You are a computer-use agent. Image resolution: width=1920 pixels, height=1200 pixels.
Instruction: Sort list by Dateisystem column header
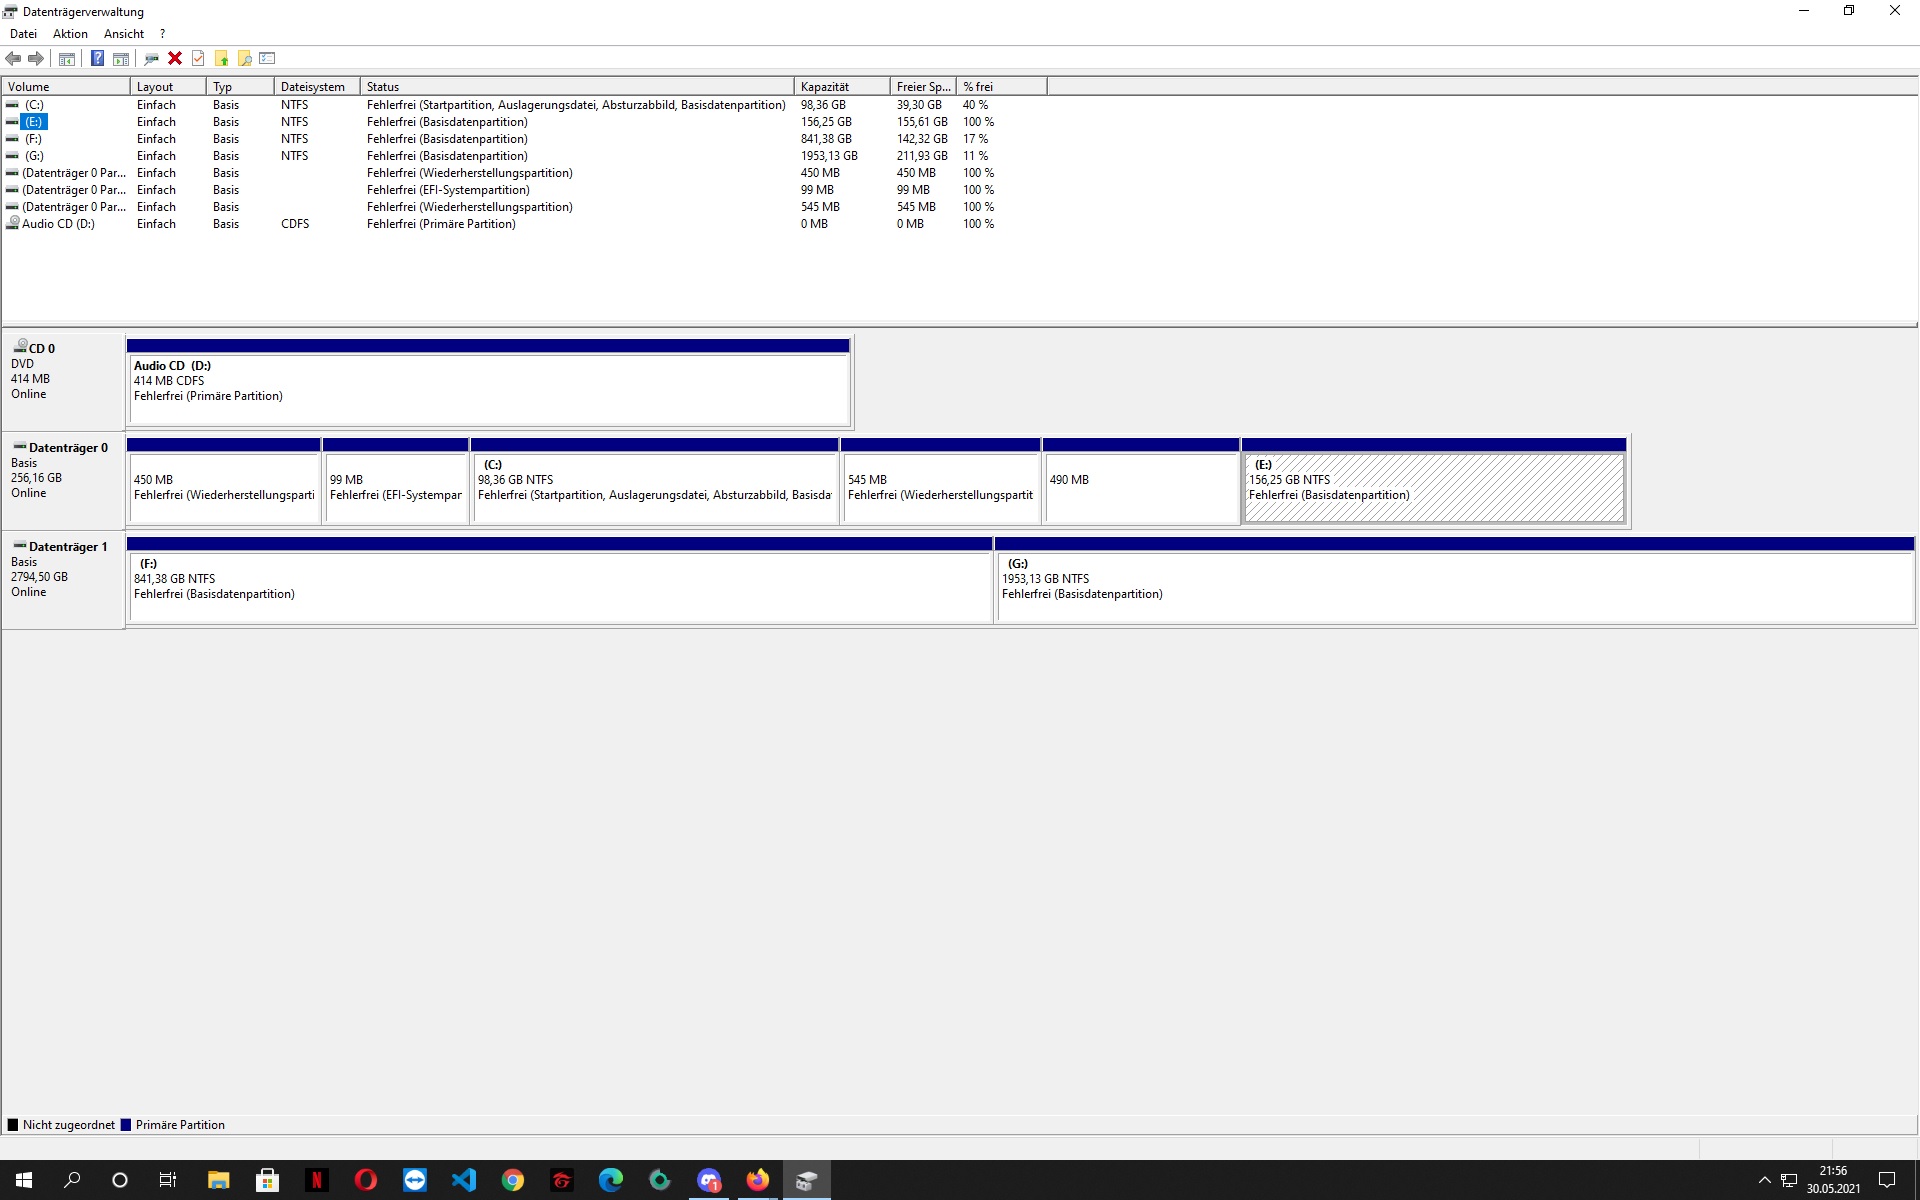coord(315,87)
